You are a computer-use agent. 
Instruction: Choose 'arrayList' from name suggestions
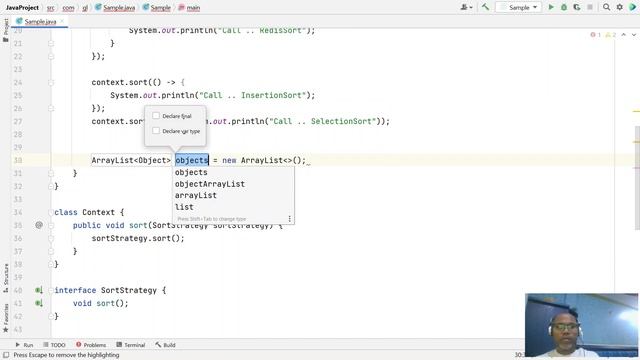point(233,195)
